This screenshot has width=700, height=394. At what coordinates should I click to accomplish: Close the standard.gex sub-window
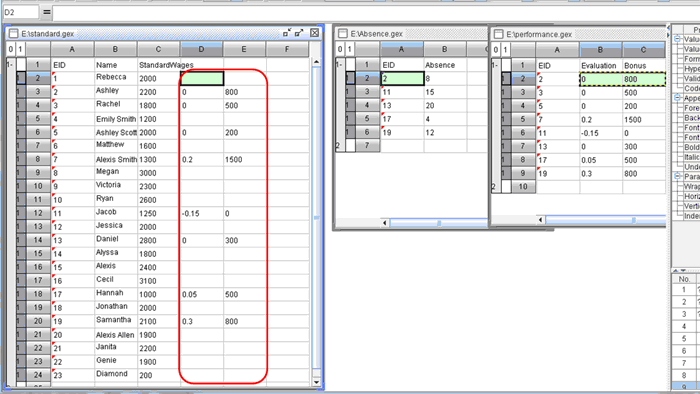click(314, 33)
